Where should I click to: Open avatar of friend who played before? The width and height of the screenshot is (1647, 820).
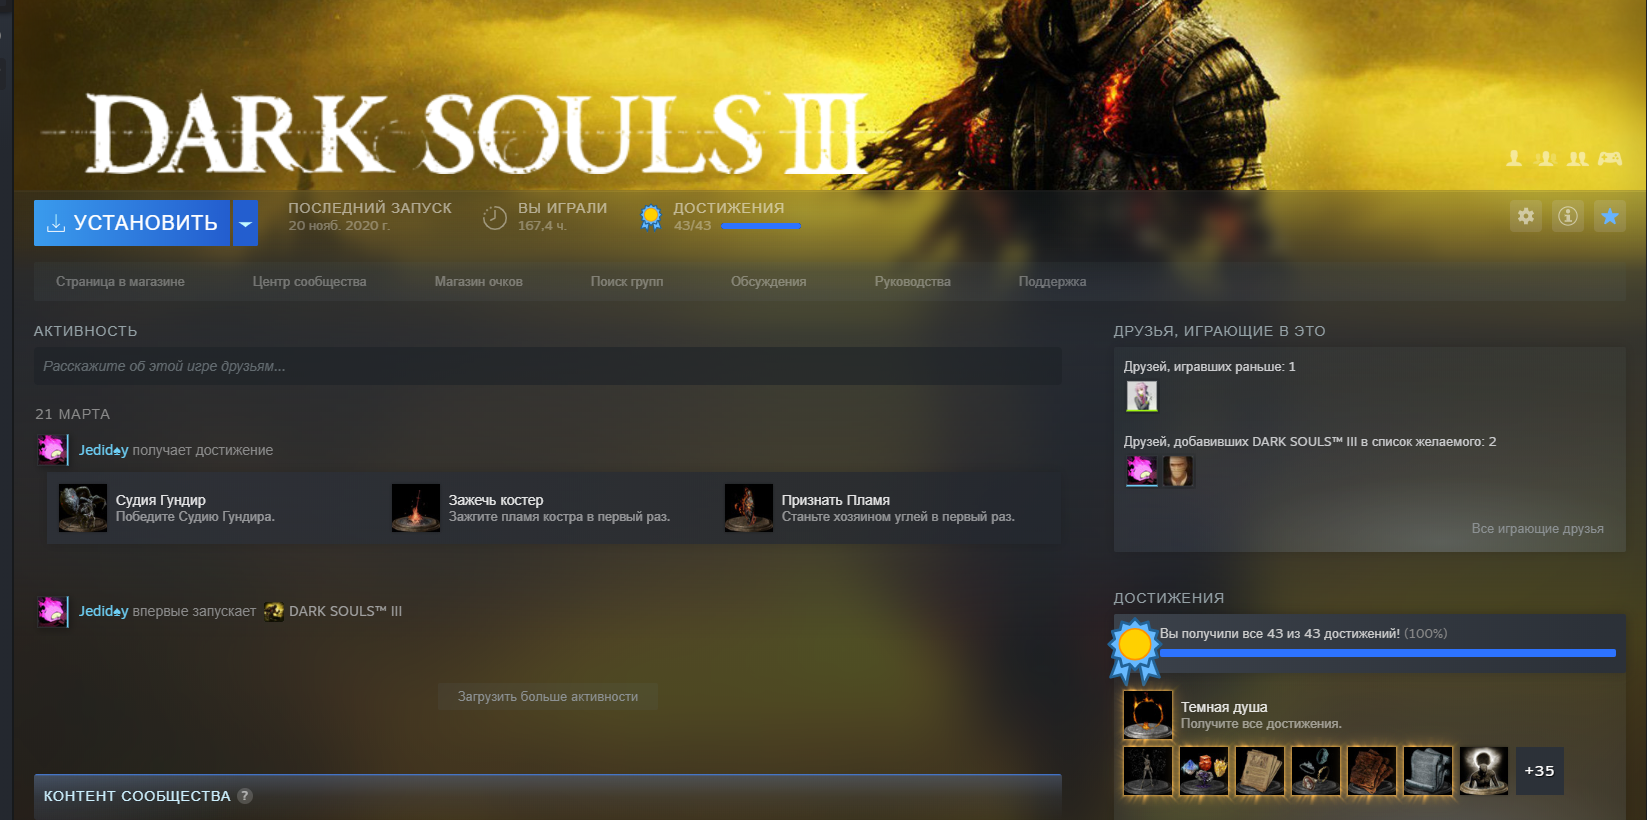point(1142,397)
